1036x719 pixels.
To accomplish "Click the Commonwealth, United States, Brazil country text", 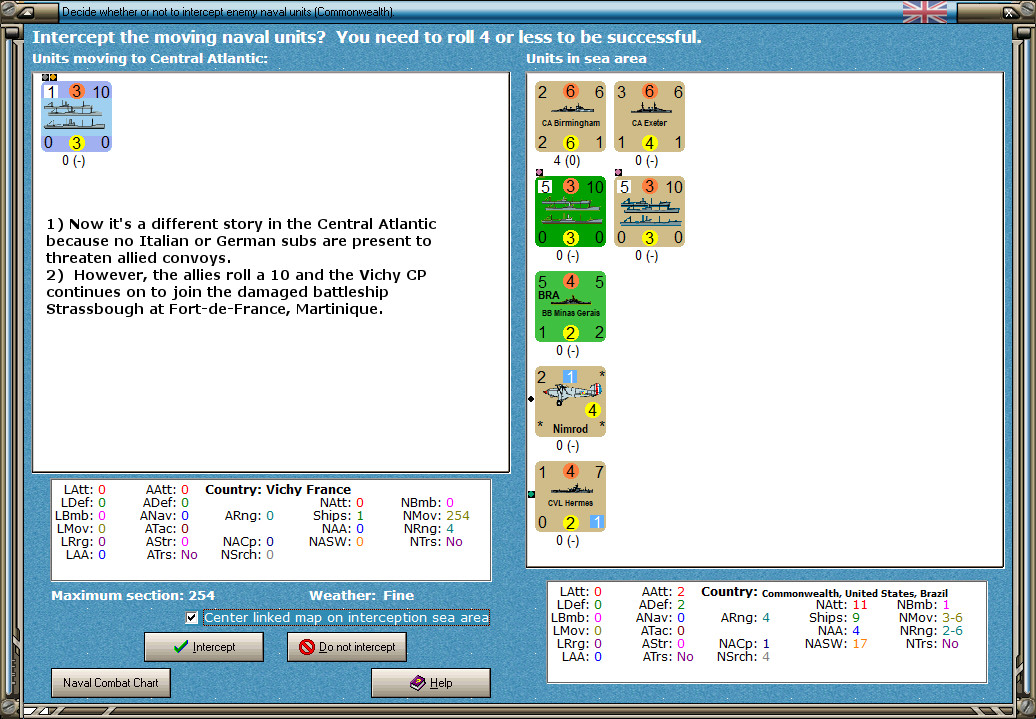I will (855, 593).
